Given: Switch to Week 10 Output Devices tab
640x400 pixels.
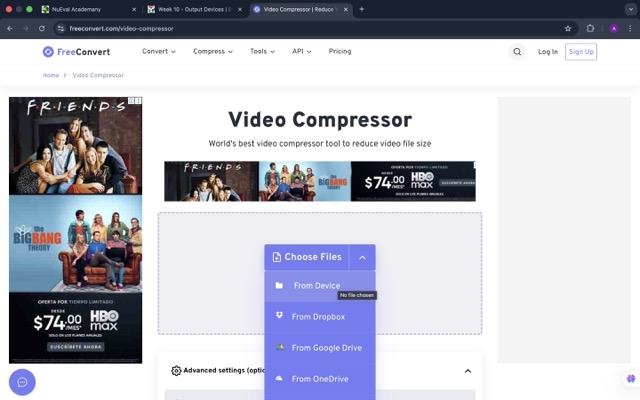Looking at the screenshot, I should tap(194, 9).
